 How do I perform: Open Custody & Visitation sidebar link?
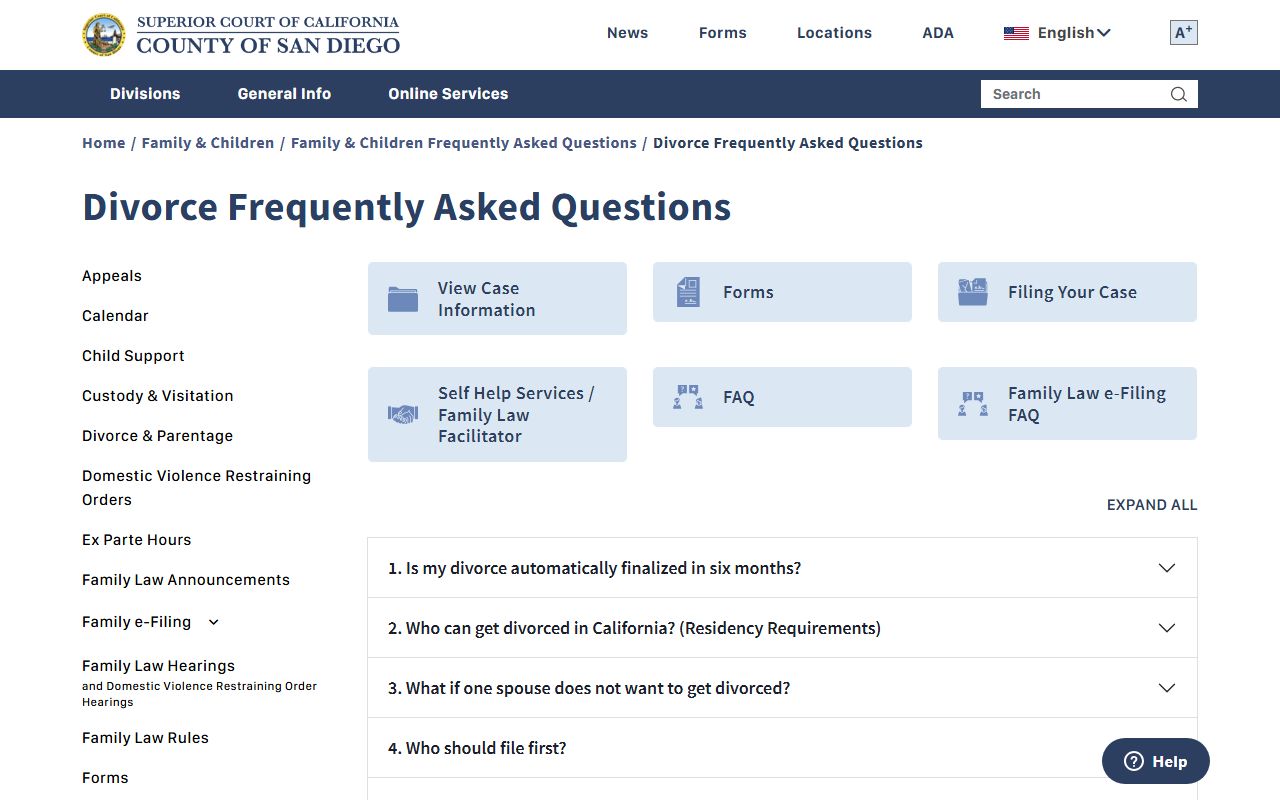(x=158, y=396)
